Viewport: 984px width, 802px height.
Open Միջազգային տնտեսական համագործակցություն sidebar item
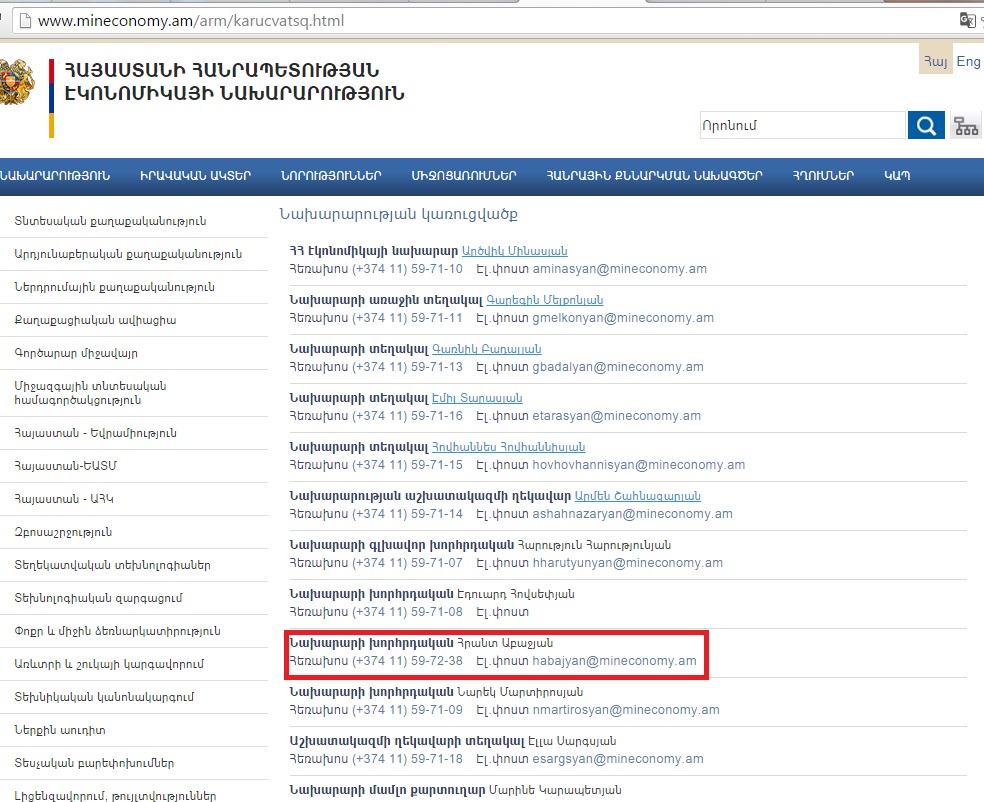pyautogui.click(x=90, y=393)
